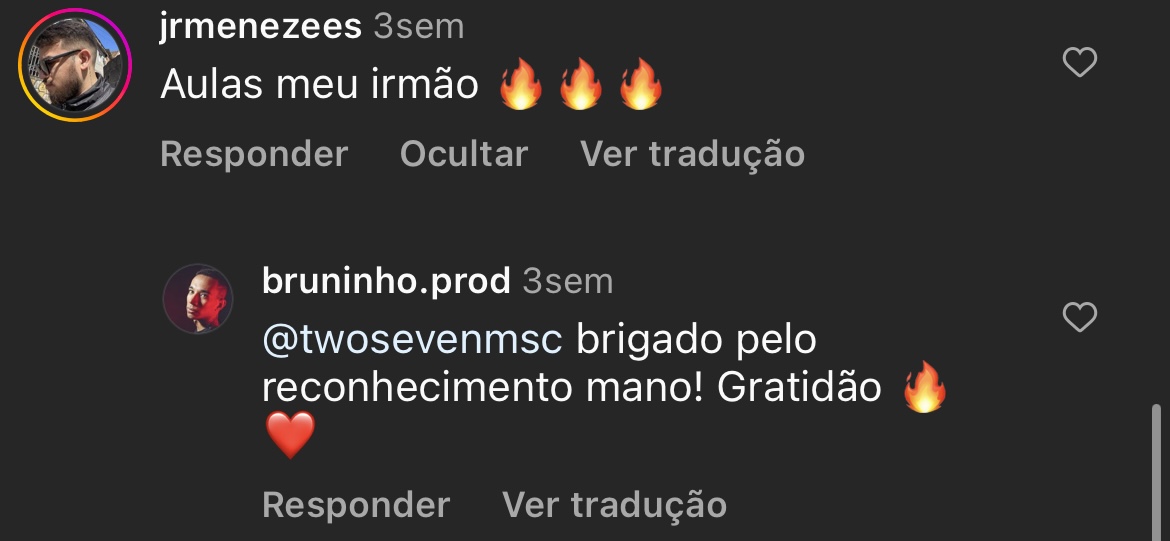1170x541 pixels.
Task: Click the fire emoji after "Gratidão"
Action: [925, 387]
